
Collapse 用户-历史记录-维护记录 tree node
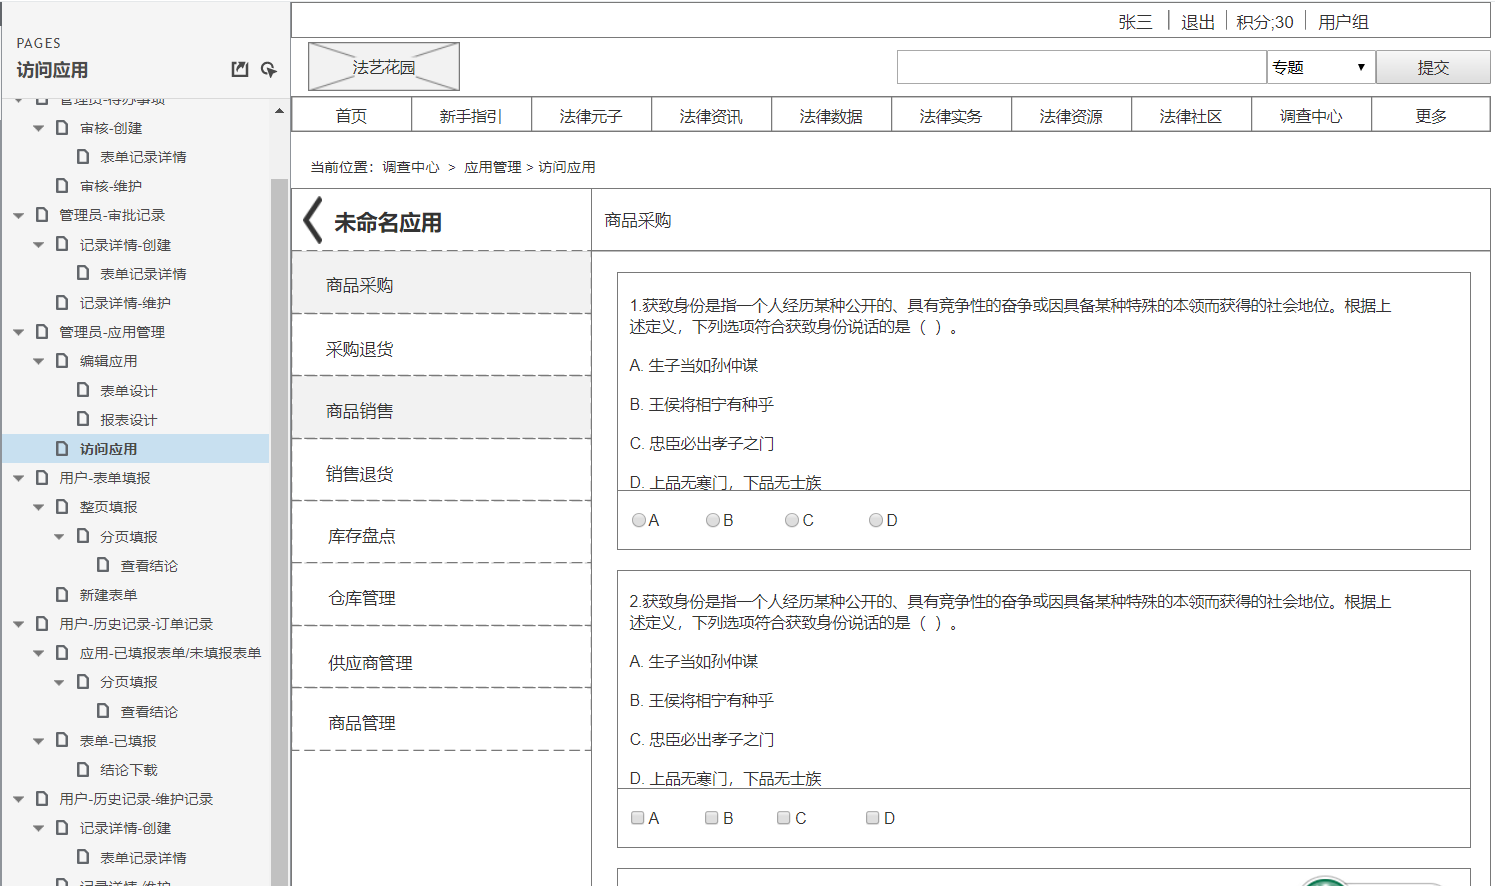[x=18, y=799]
